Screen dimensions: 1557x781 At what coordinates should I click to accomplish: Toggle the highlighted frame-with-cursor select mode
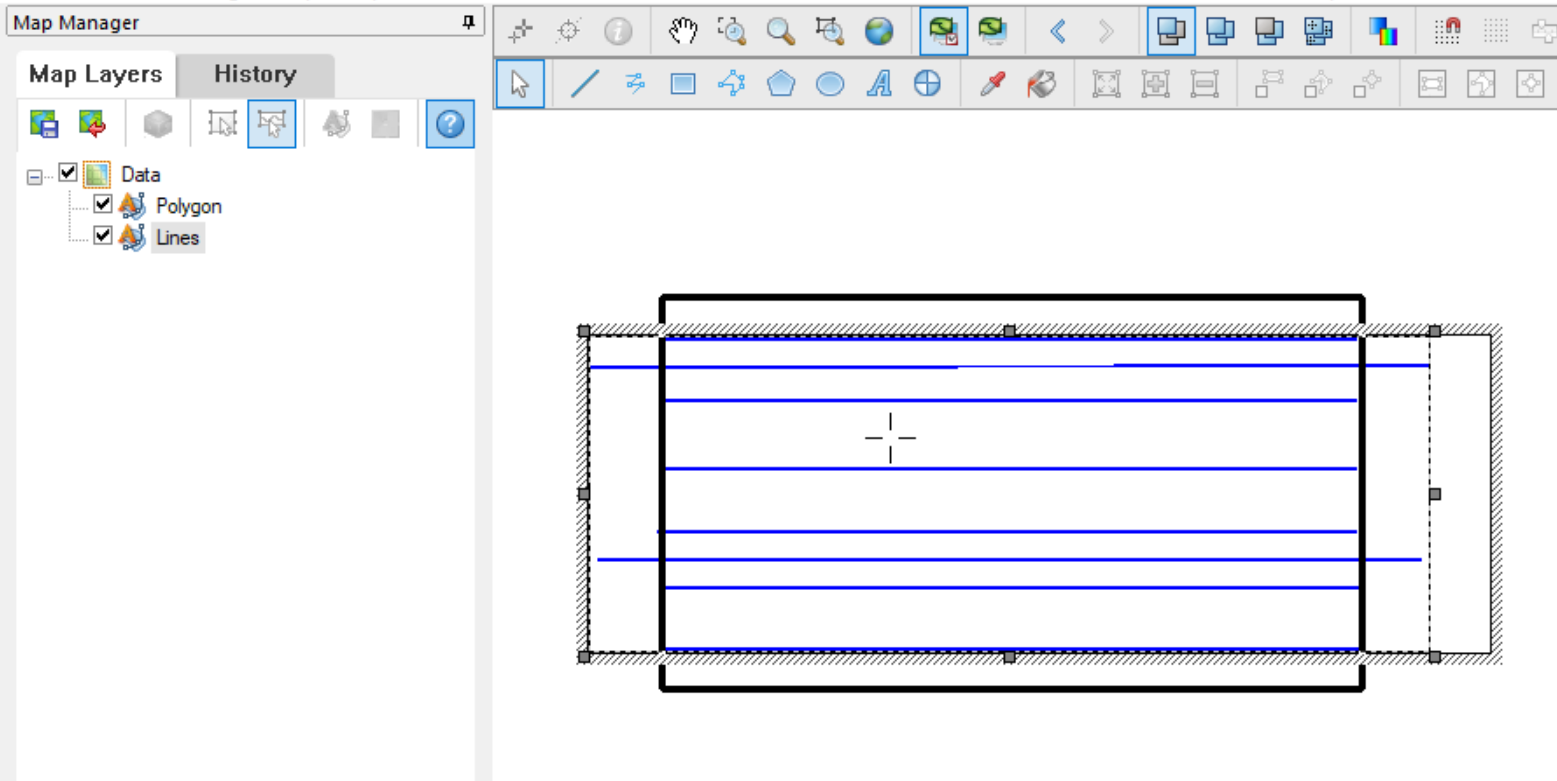click(x=272, y=124)
